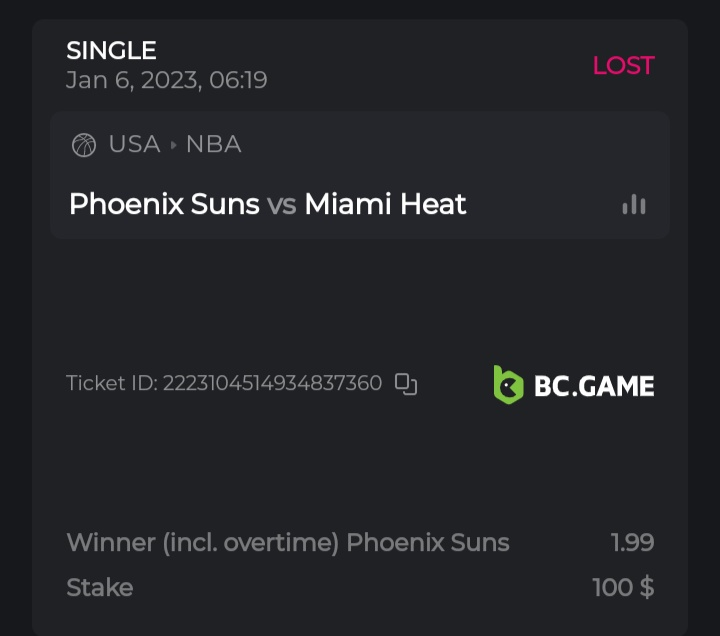The image size is (720, 636).
Task: Click the Winner (incl. overtime) market text
Action: click(x=205, y=543)
